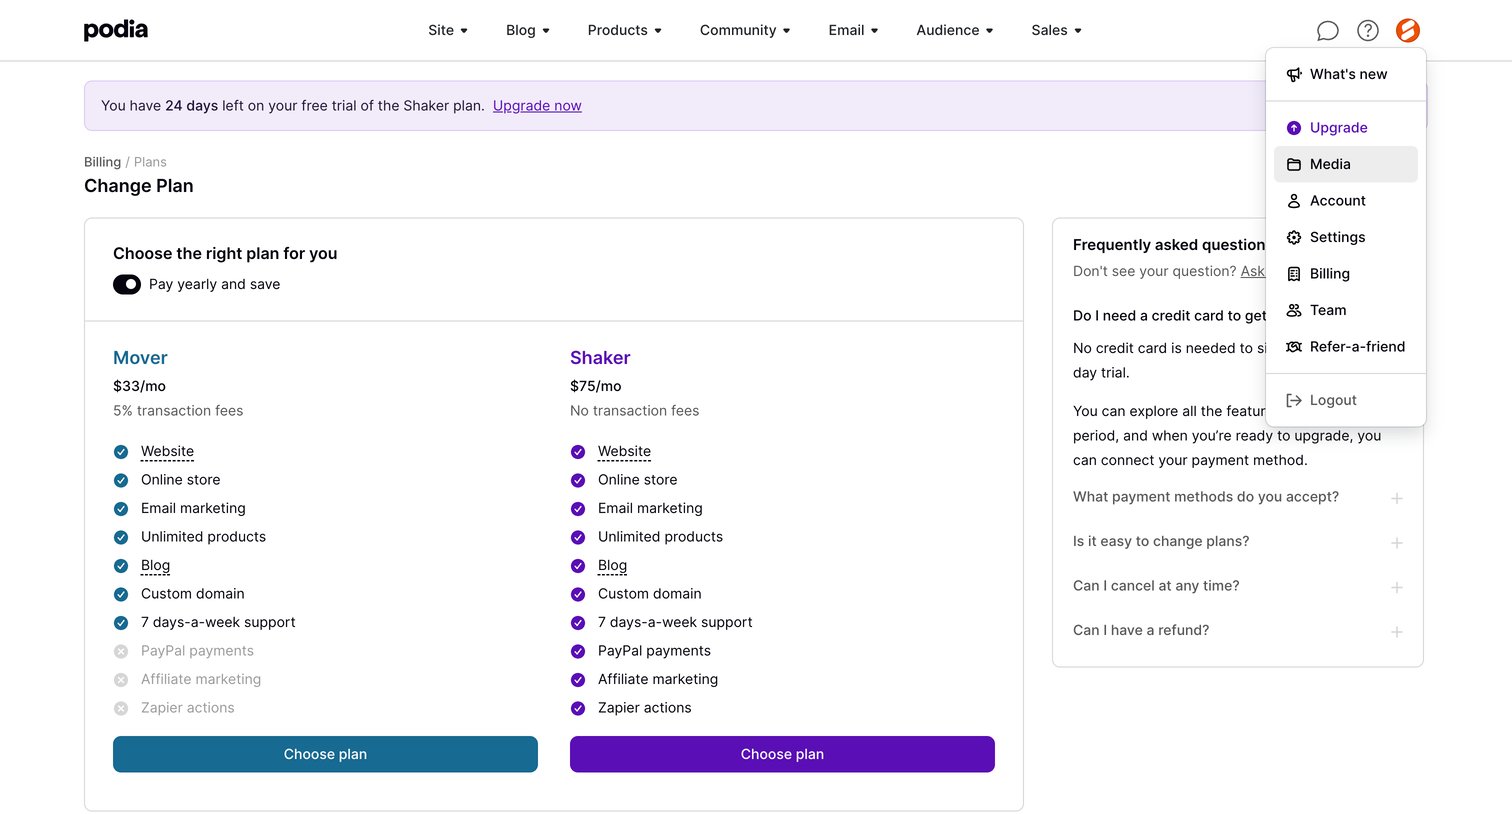The height and width of the screenshot is (814, 1512).
Task: Expand 'Is it easy to change plans?' question
Action: tap(1238, 542)
